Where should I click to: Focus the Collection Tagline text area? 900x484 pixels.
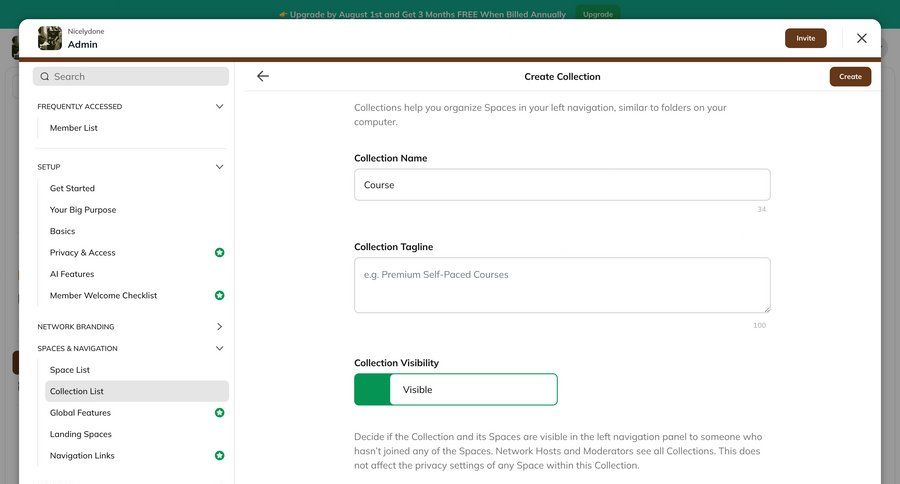562,285
